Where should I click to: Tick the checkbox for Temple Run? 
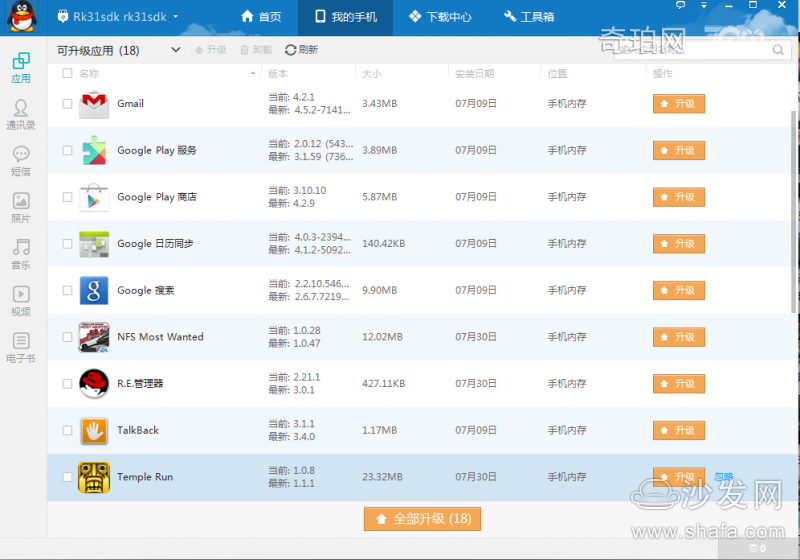pos(67,477)
